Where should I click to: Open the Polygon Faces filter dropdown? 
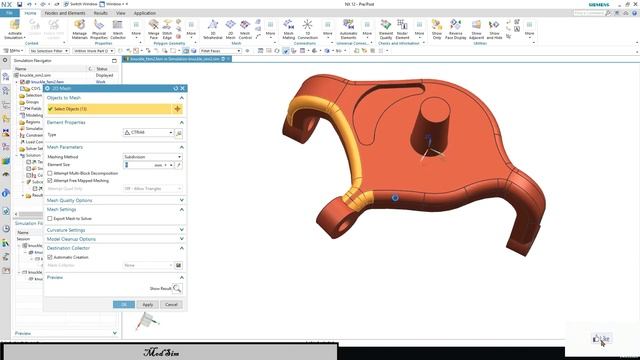point(221,51)
